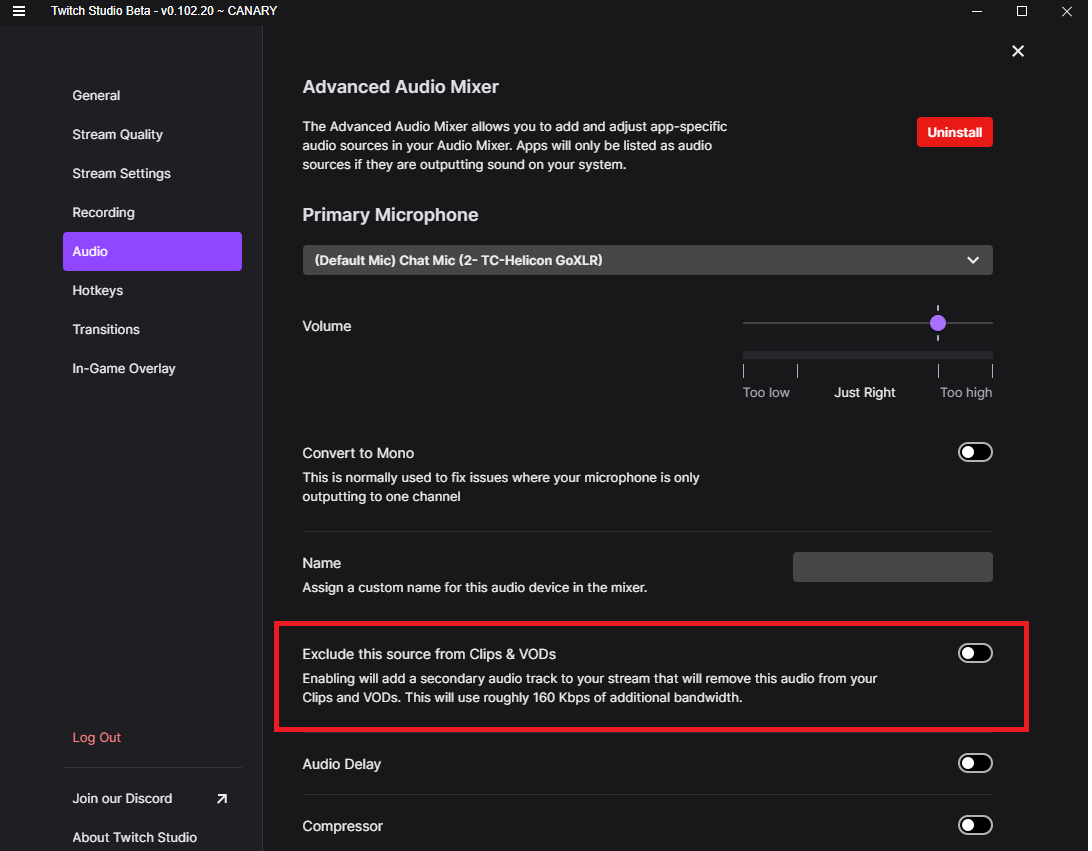Click the custom Name input field
The width and height of the screenshot is (1092, 851).
(x=892, y=566)
